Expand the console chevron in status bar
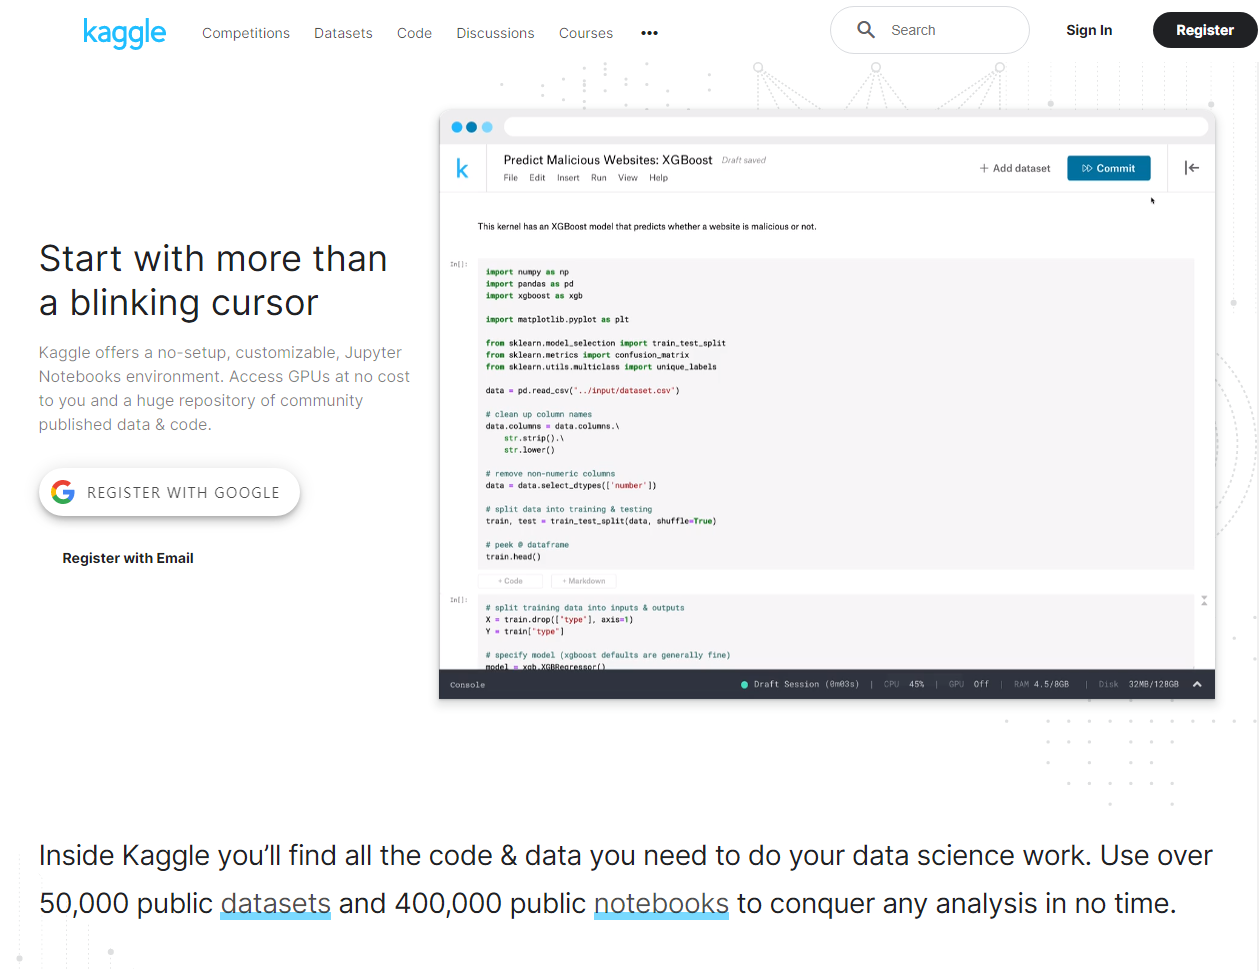Image resolution: width=1259 pixels, height=971 pixels. [1197, 684]
